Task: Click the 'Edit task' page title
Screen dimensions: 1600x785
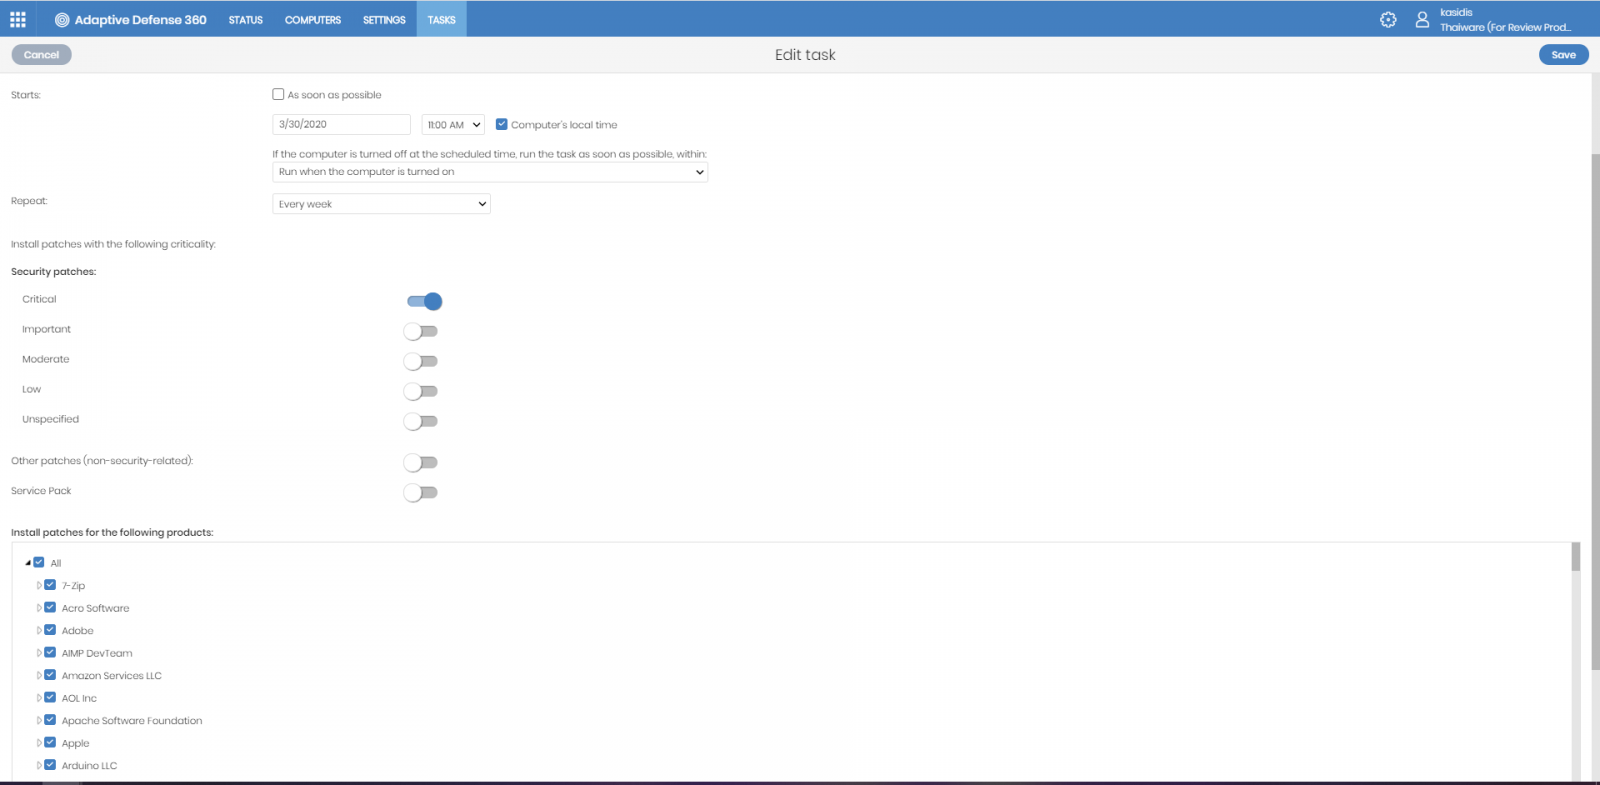Action: point(805,55)
